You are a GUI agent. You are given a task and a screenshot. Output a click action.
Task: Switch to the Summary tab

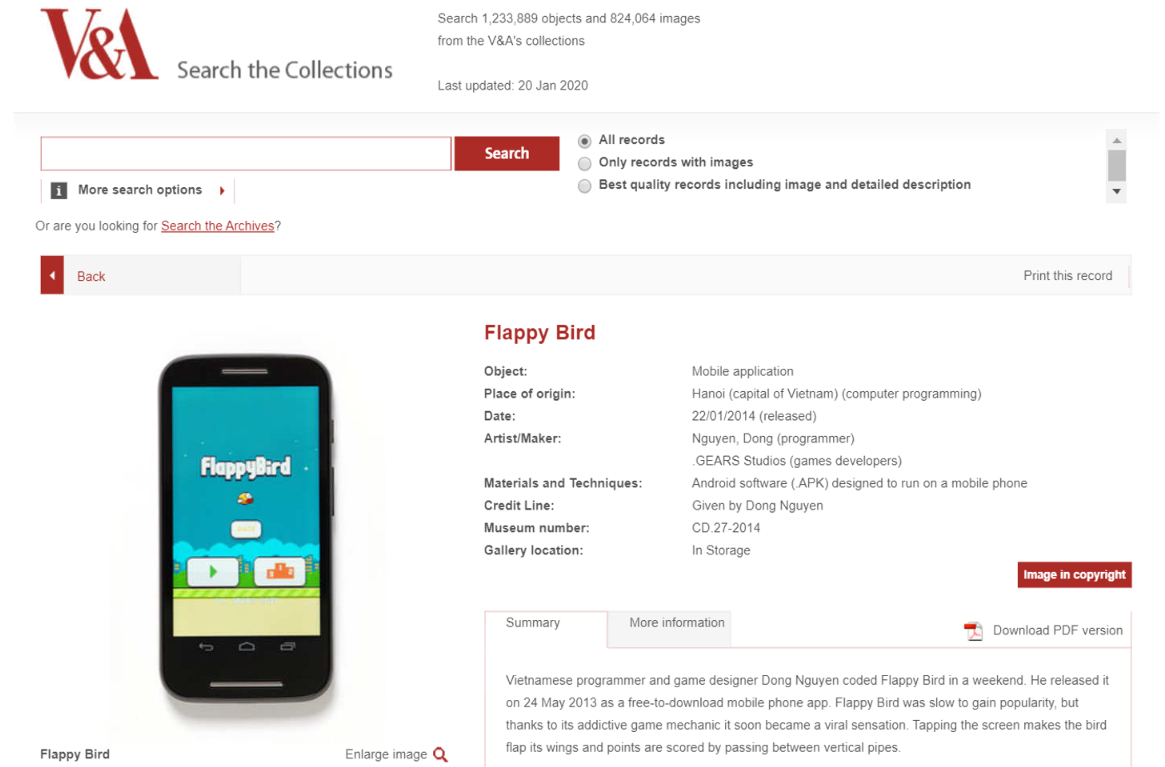(x=533, y=623)
